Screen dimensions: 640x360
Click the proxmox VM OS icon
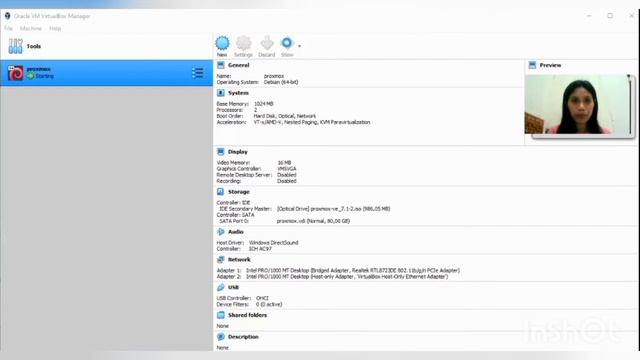pyautogui.click(x=16, y=73)
